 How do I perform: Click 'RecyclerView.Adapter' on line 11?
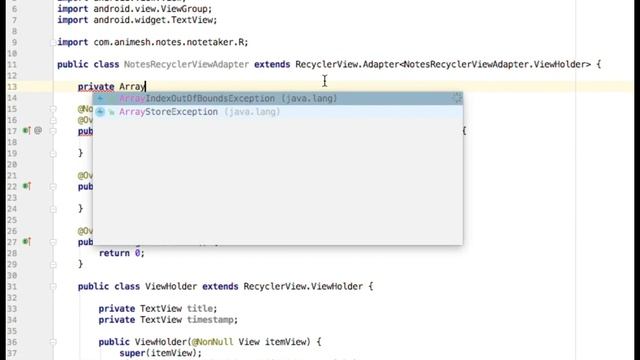point(347,64)
